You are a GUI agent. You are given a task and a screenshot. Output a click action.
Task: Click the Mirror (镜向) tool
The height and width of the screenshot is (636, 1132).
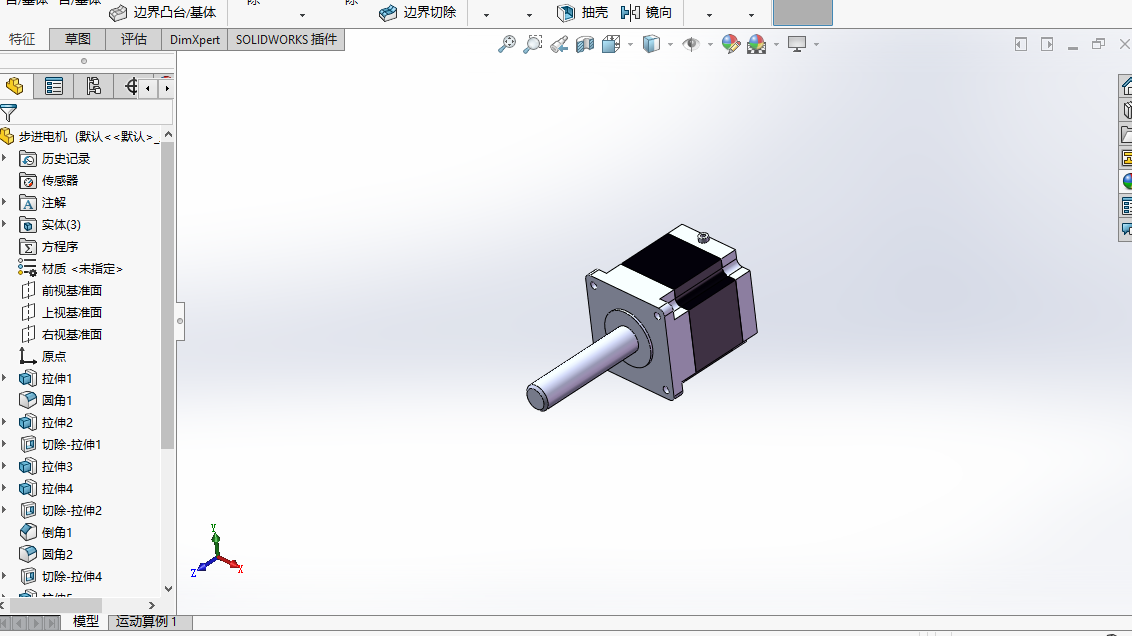(x=646, y=12)
